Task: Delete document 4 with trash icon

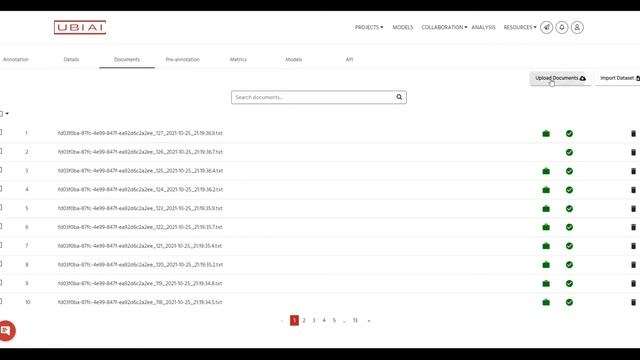Action: point(633,190)
